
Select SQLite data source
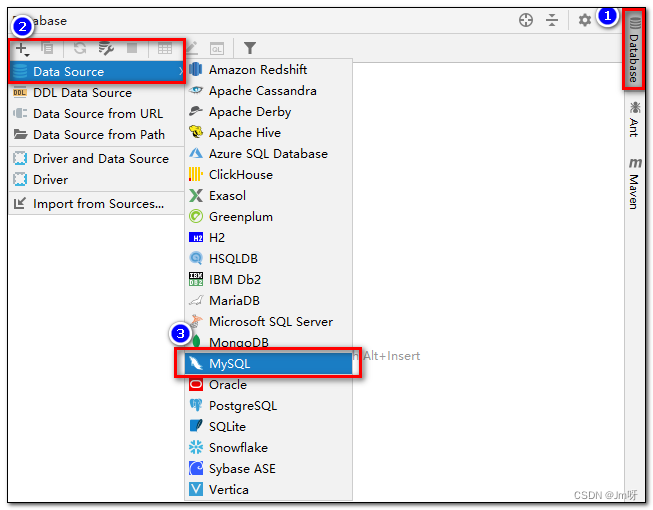pyautogui.click(x=269, y=427)
